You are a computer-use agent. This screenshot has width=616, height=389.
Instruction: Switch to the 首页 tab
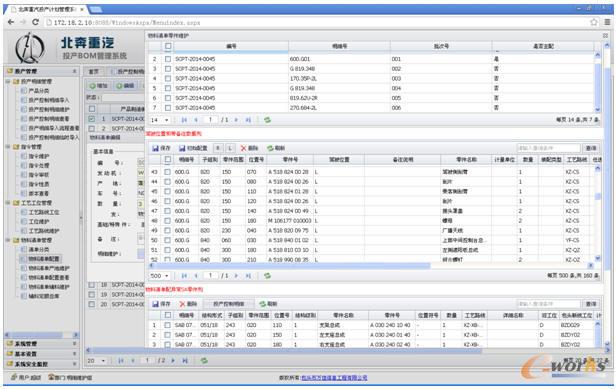point(94,72)
